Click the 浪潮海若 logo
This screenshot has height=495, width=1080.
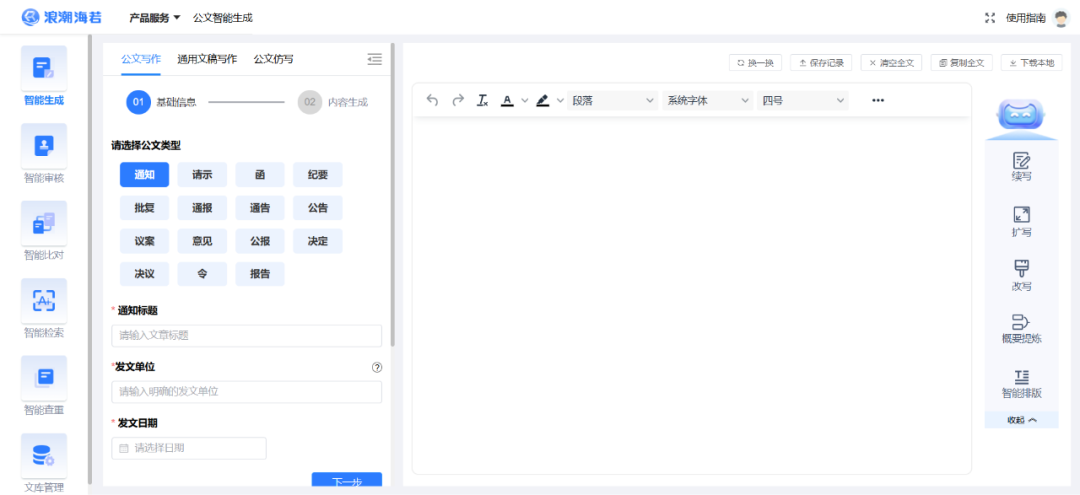(x=63, y=17)
